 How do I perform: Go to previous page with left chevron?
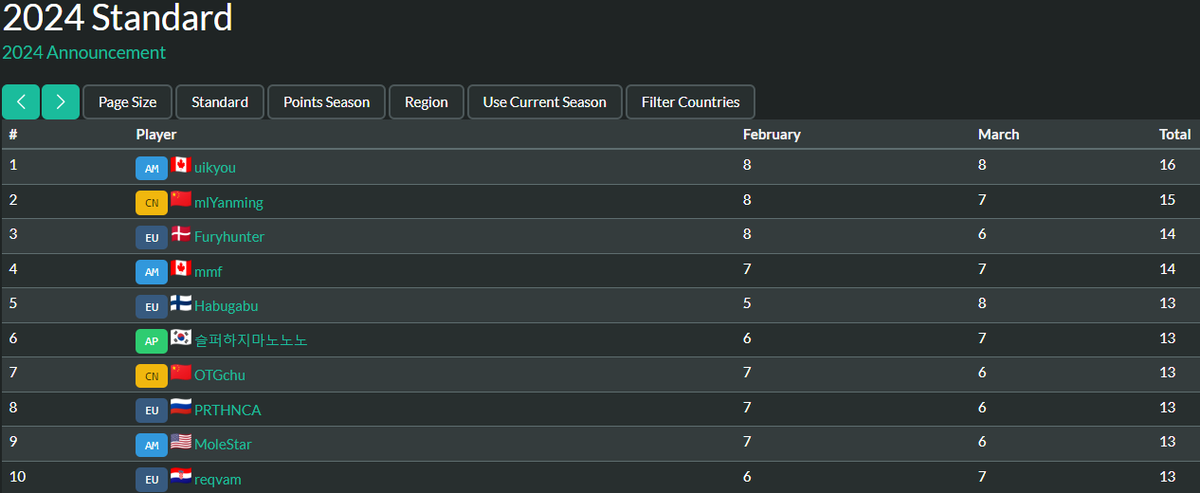click(20, 102)
